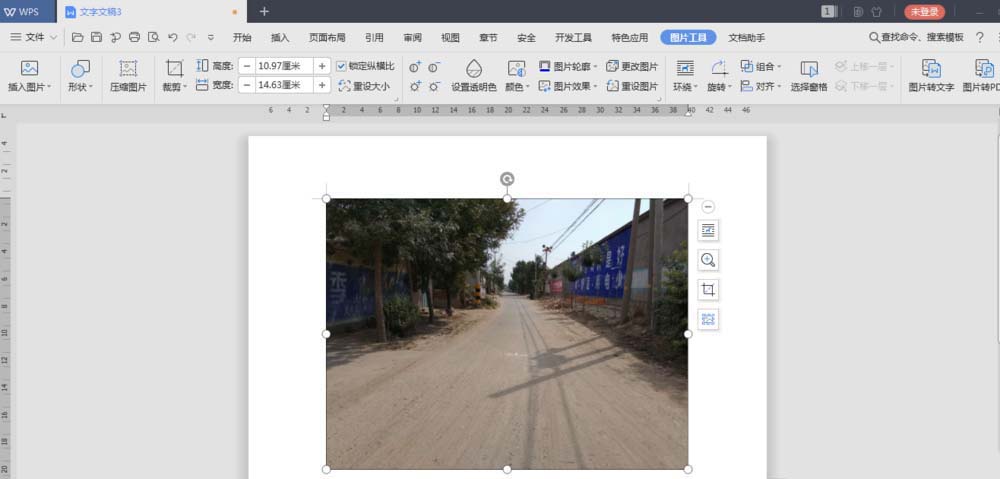Click the Change Picture (更改图片) button
The width and height of the screenshot is (1000, 479).
point(632,66)
